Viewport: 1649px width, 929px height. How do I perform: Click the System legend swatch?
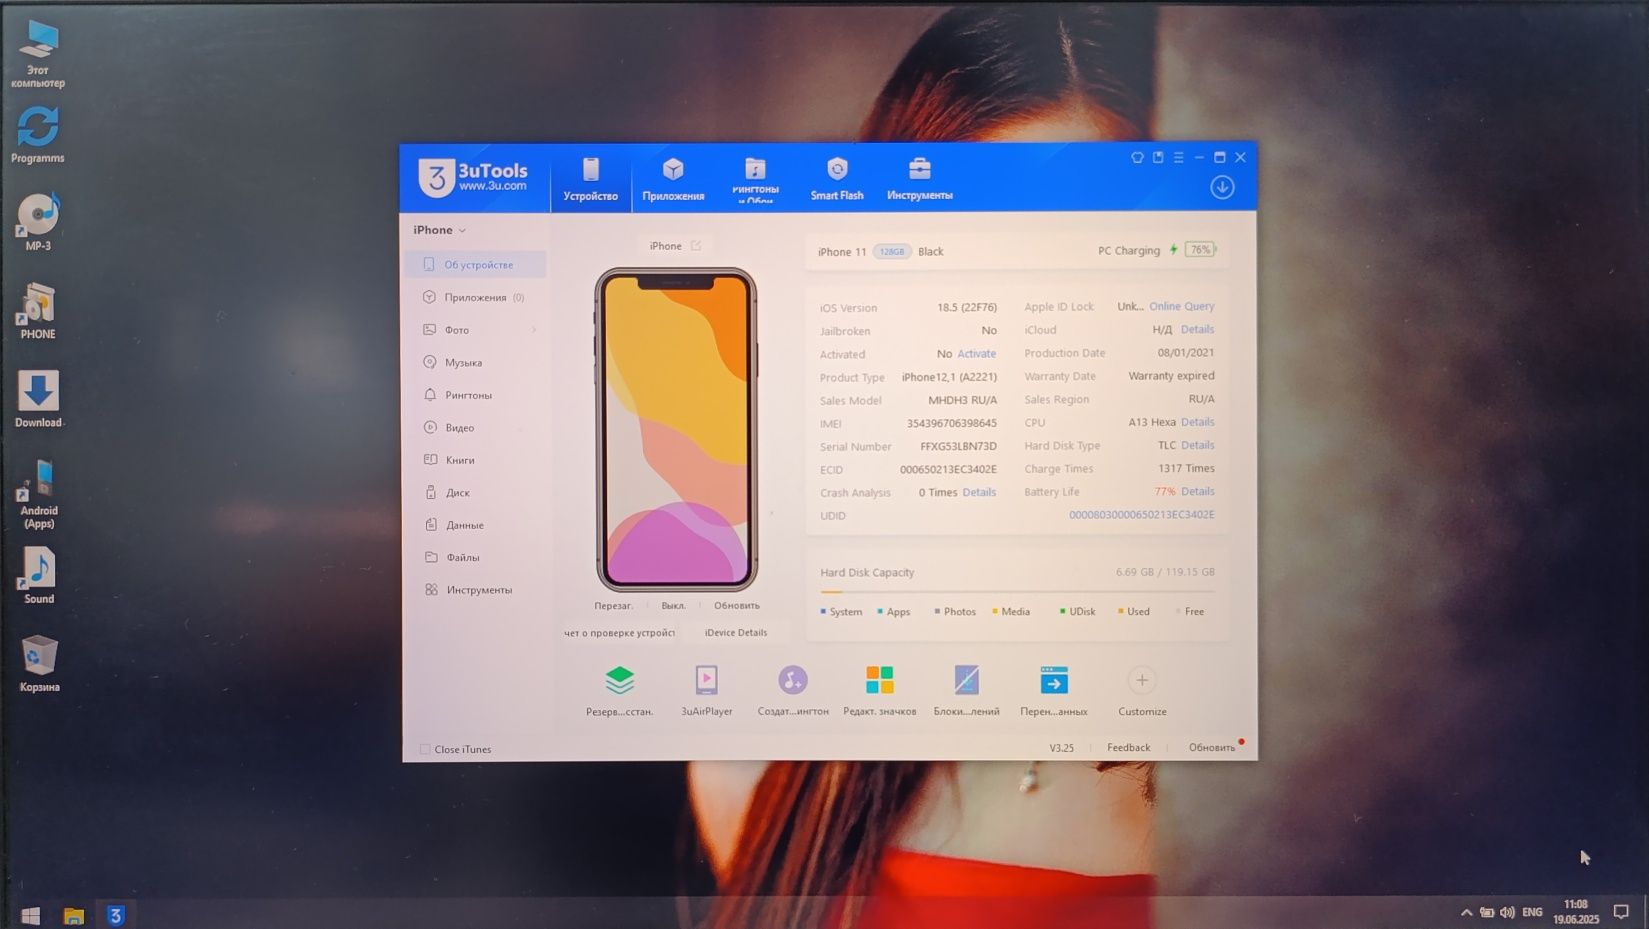(823, 611)
